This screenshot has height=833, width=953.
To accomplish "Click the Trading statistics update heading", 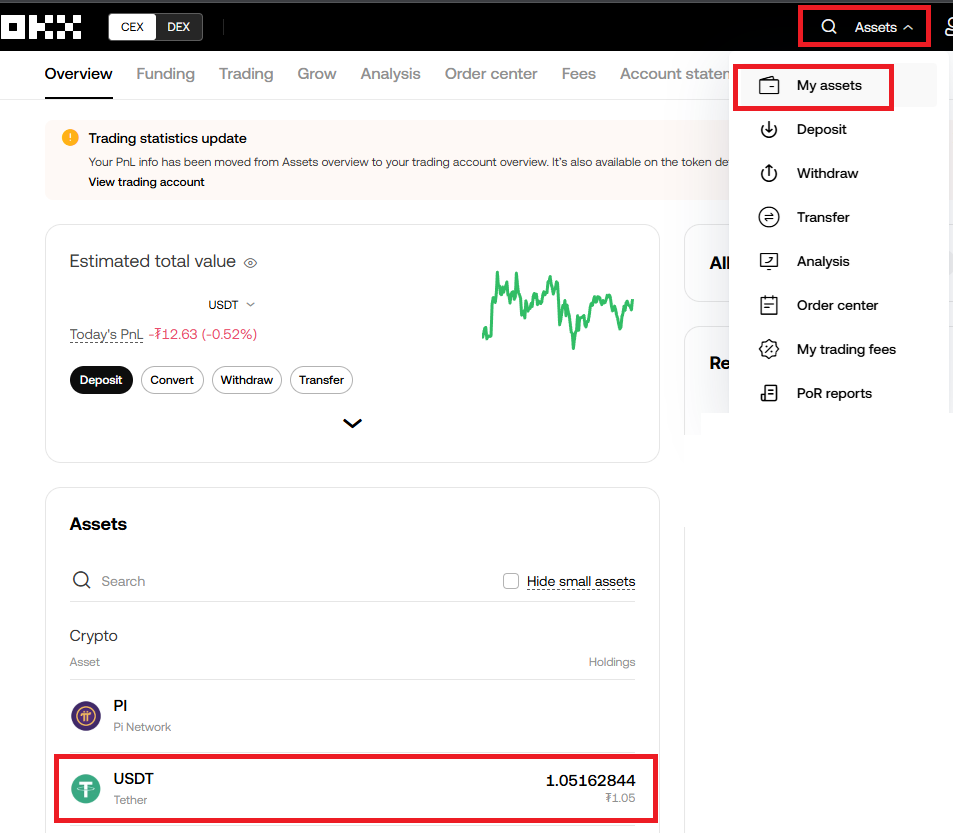I will pyautogui.click(x=168, y=138).
